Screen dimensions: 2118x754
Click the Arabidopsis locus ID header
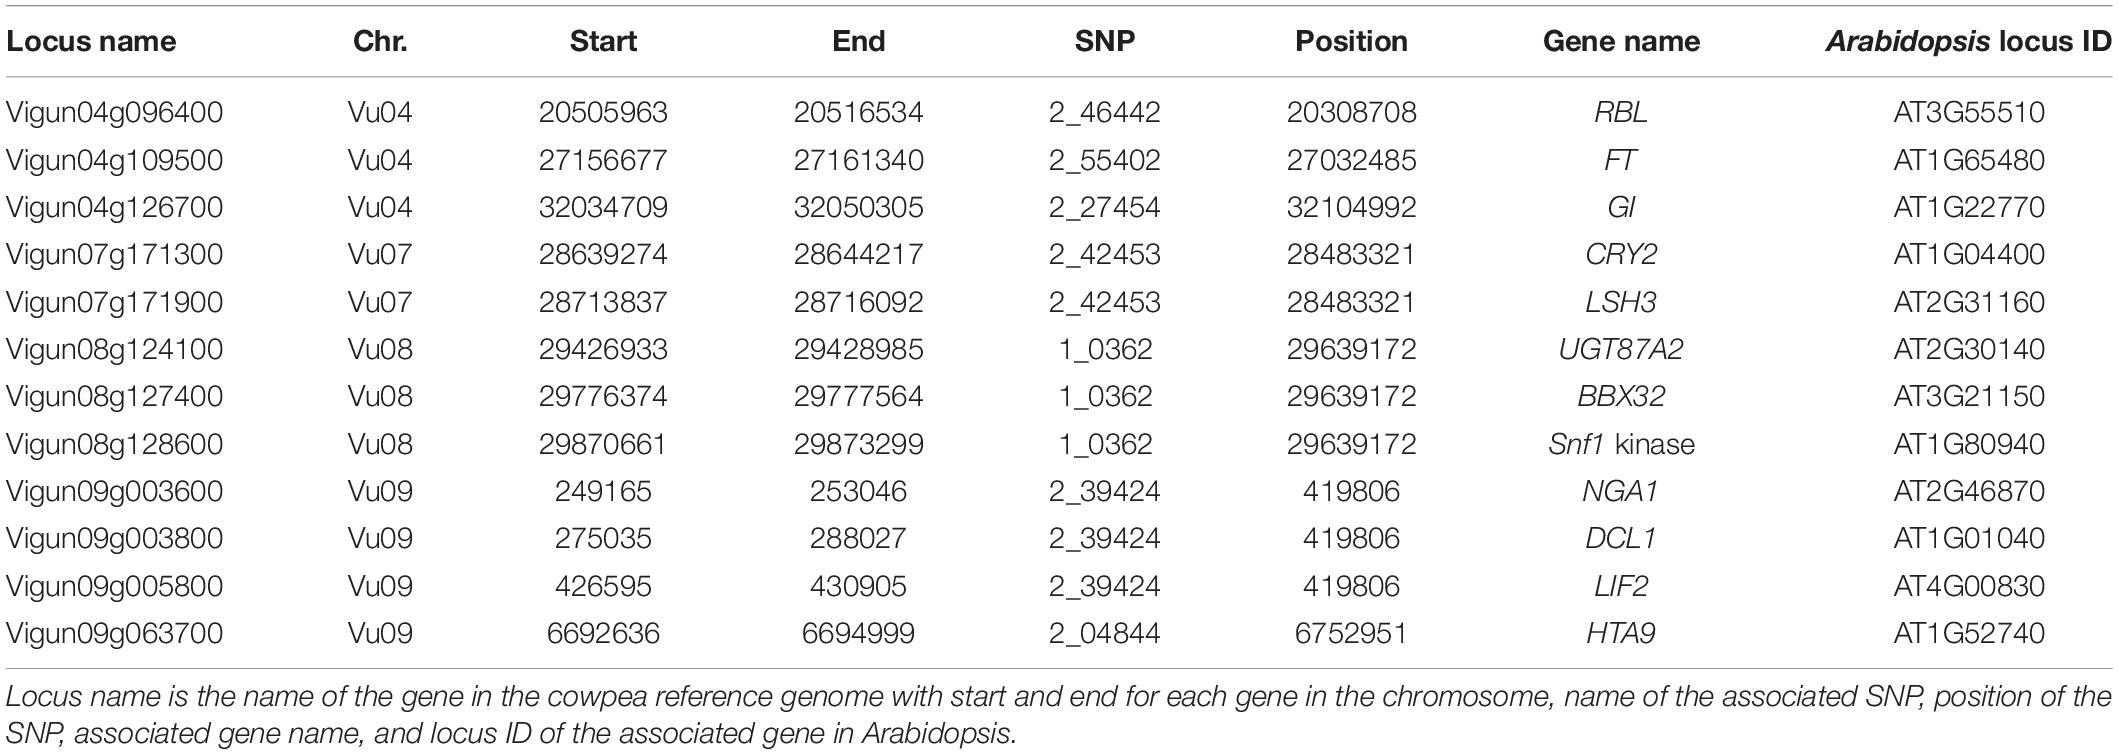click(1969, 41)
